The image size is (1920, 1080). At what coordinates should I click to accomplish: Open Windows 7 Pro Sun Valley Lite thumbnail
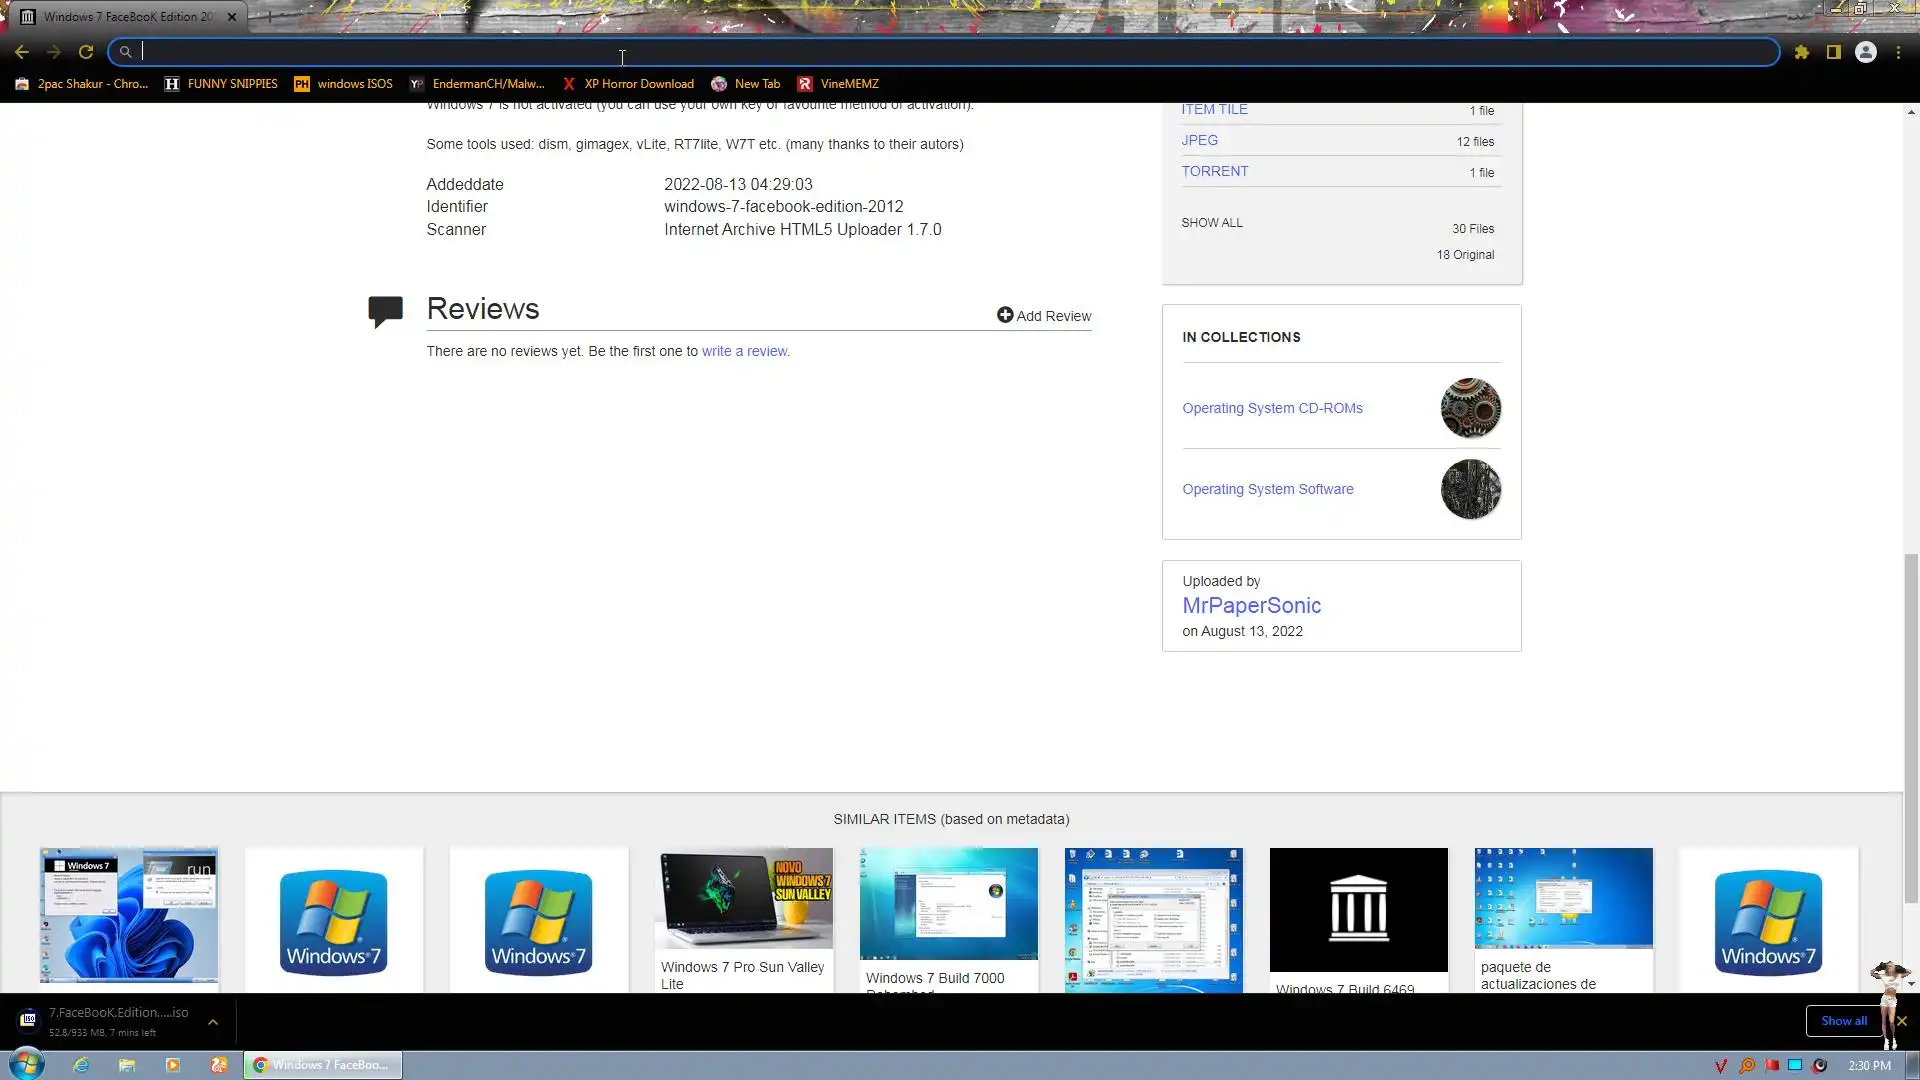click(x=744, y=898)
